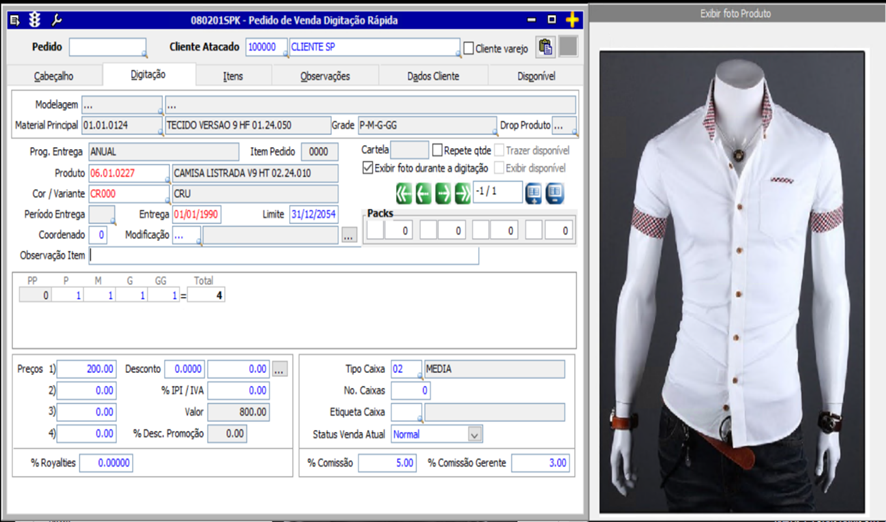Click the ellipsis button next to Modificação

[x=349, y=236]
